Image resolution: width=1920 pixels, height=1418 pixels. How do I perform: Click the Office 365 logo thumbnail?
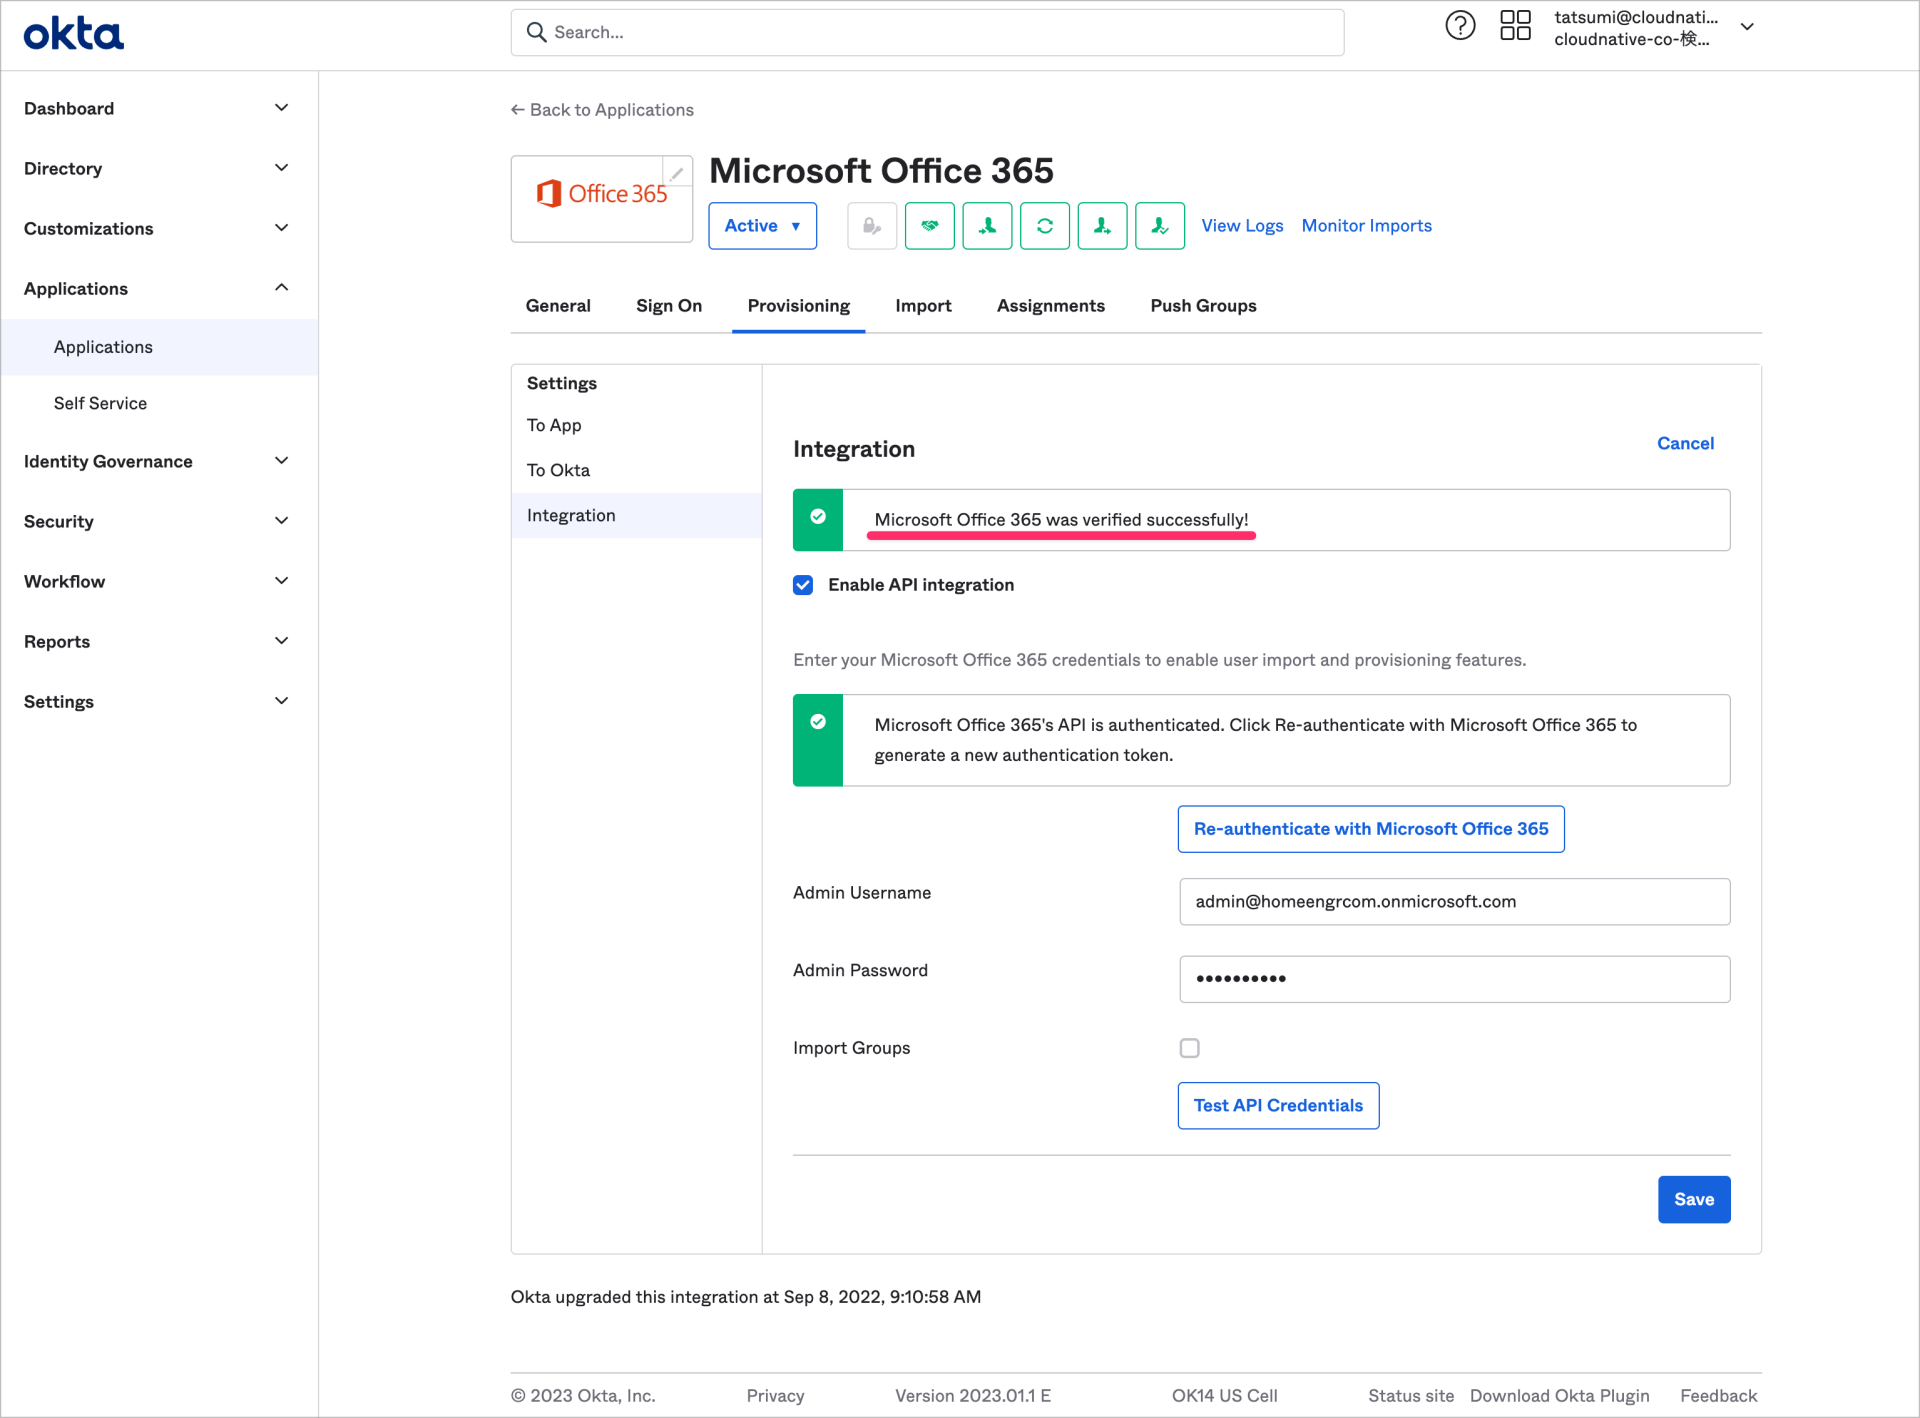pos(601,197)
